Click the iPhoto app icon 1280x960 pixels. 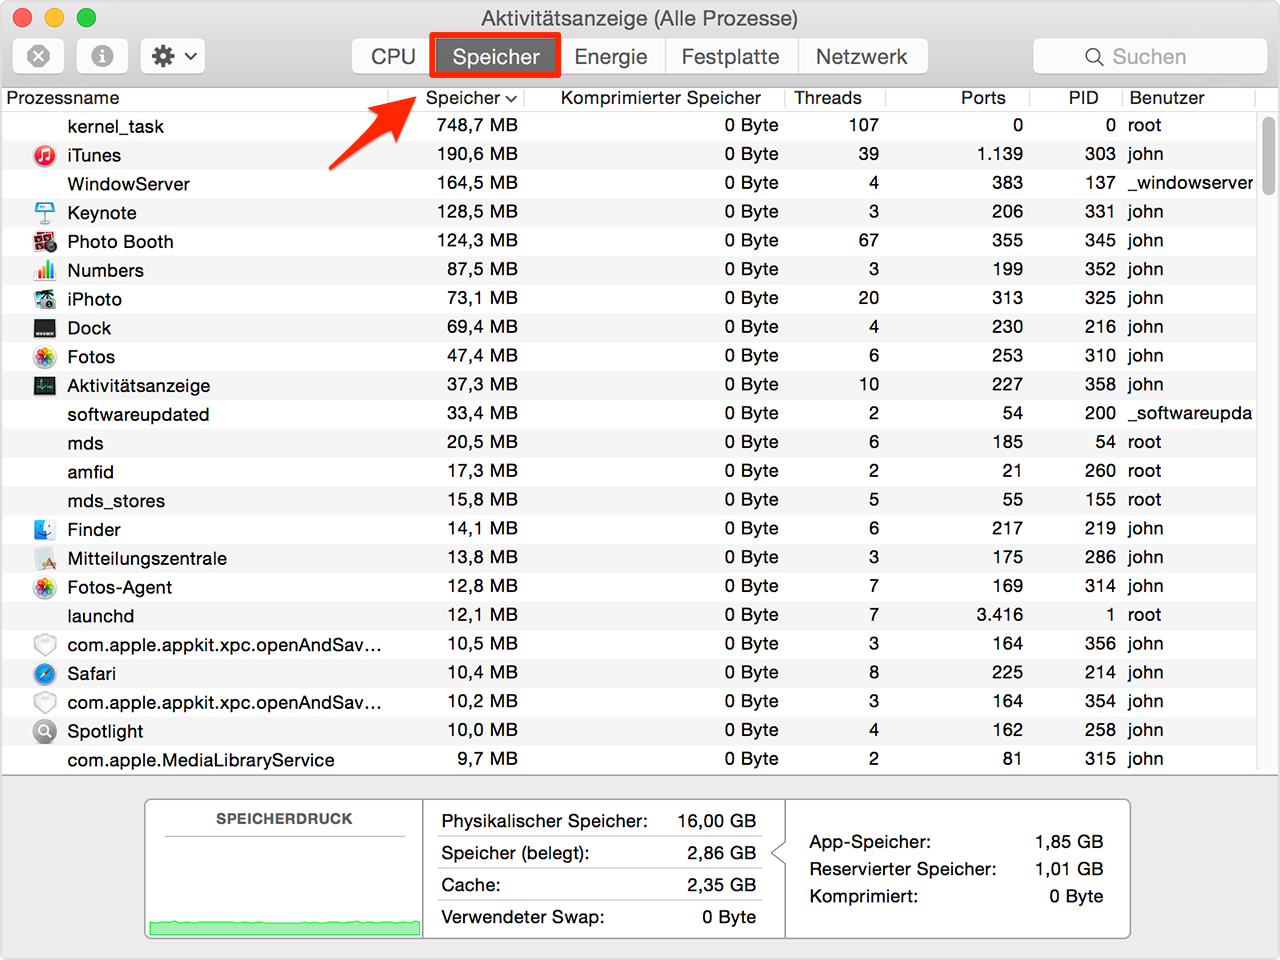click(x=45, y=299)
